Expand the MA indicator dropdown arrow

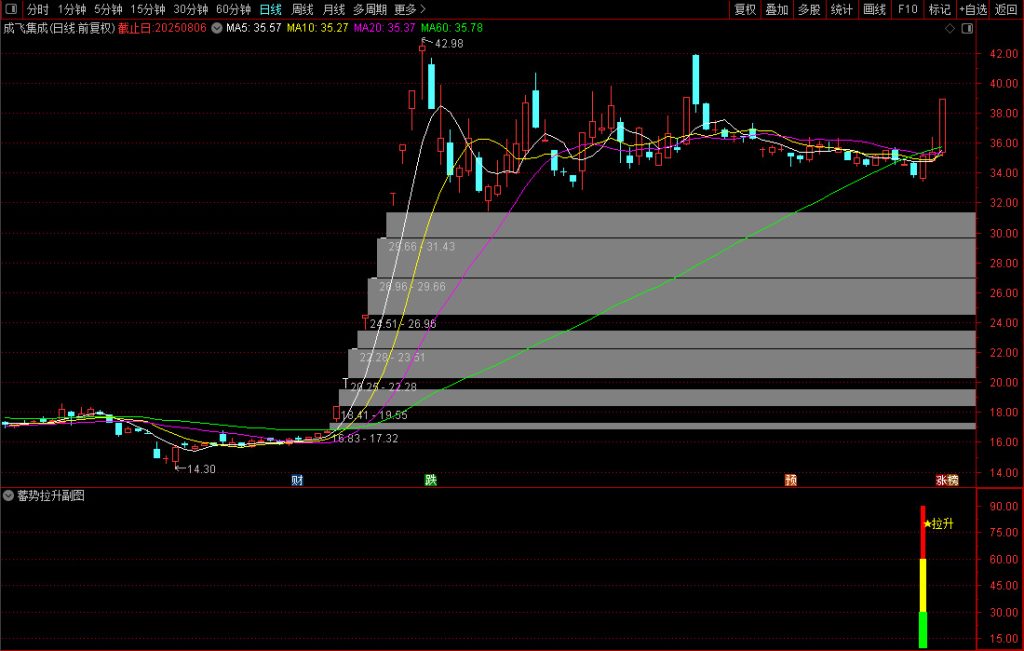[x=217, y=28]
